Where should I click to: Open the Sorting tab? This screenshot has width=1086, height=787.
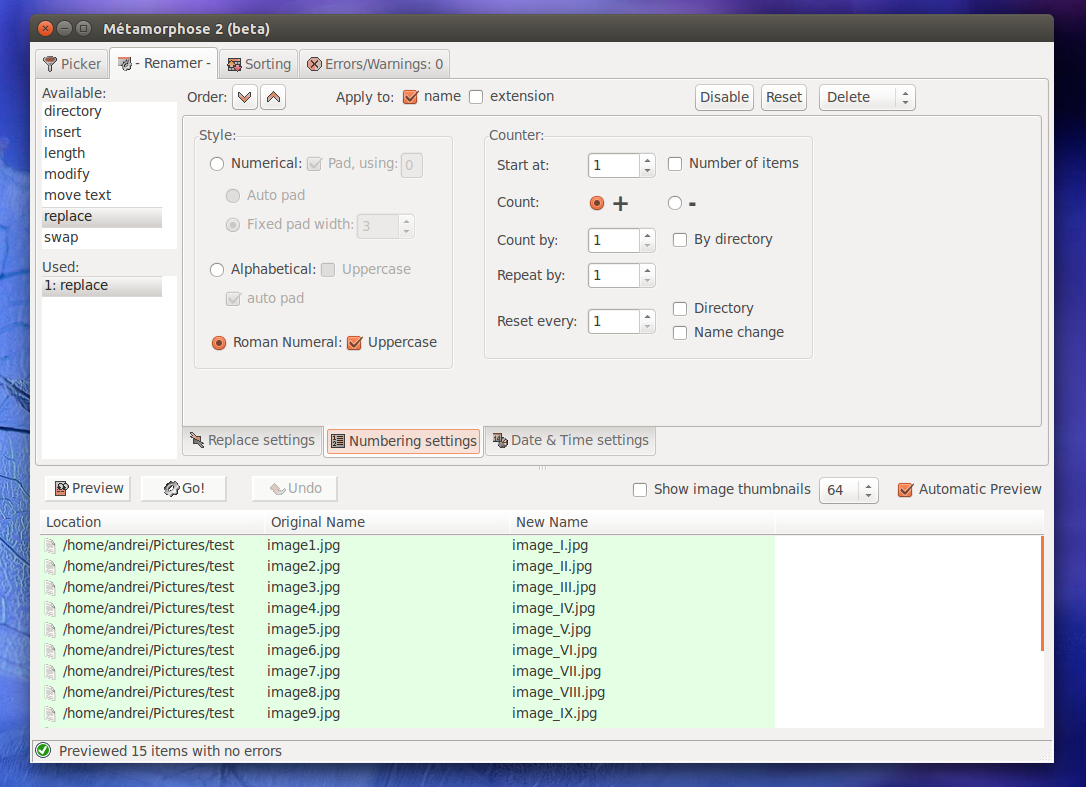[x=259, y=64]
